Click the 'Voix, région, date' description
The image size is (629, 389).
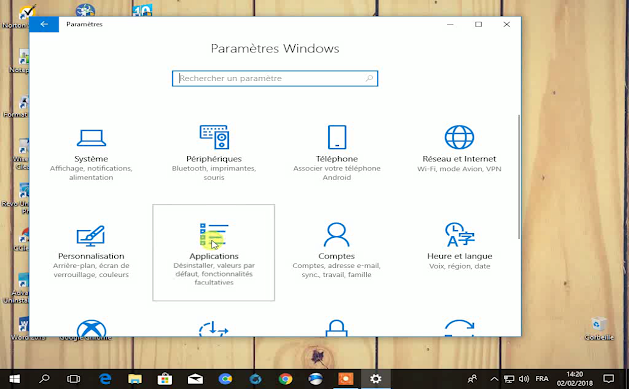pos(459,266)
